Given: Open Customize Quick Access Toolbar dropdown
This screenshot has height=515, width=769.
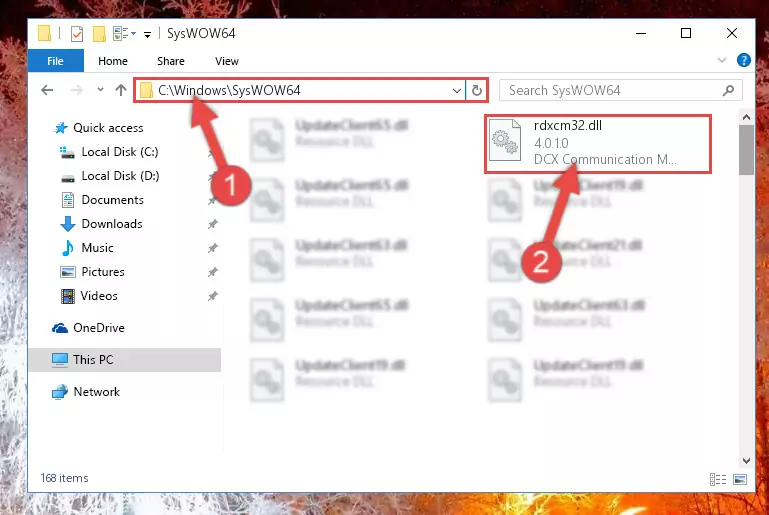Looking at the screenshot, I should [147, 34].
